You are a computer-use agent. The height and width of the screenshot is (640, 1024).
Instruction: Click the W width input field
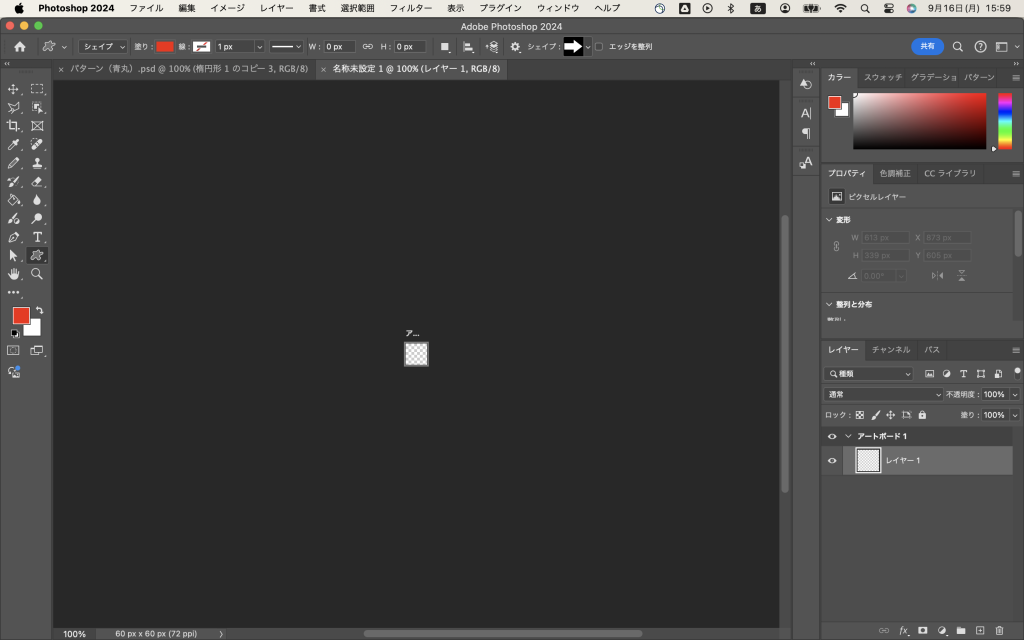[339, 47]
